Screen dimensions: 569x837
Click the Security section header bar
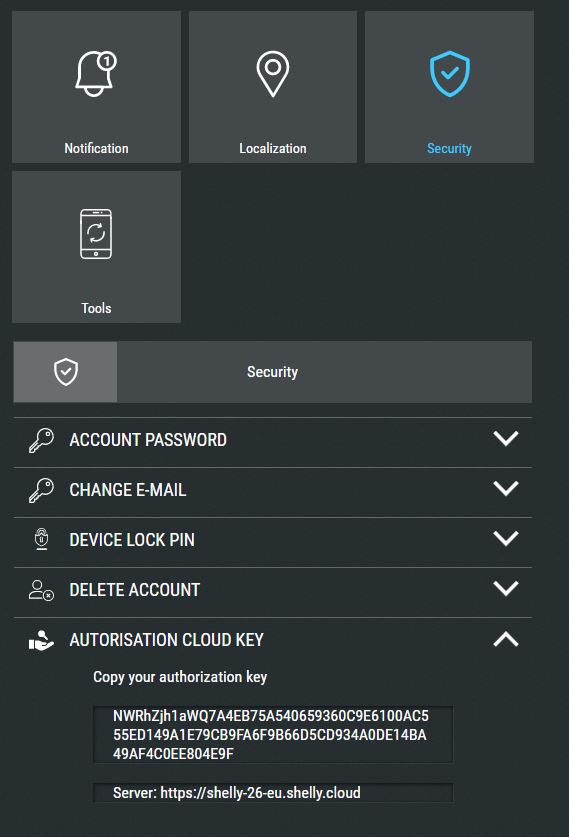click(x=273, y=372)
